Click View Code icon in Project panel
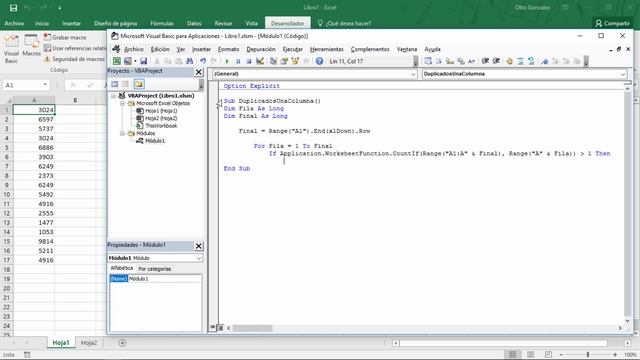The width and height of the screenshot is (640, 360). coord(115,84)
